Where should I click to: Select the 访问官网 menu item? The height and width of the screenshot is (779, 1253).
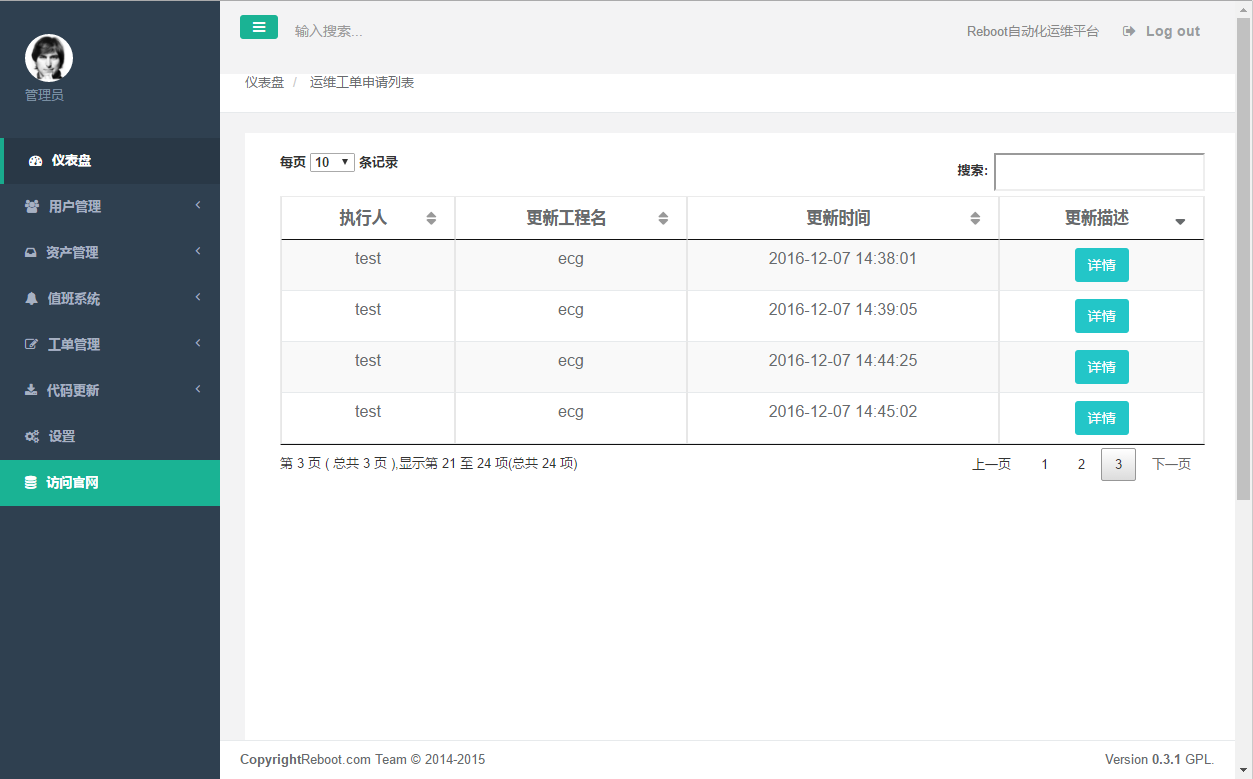[75, 482]
